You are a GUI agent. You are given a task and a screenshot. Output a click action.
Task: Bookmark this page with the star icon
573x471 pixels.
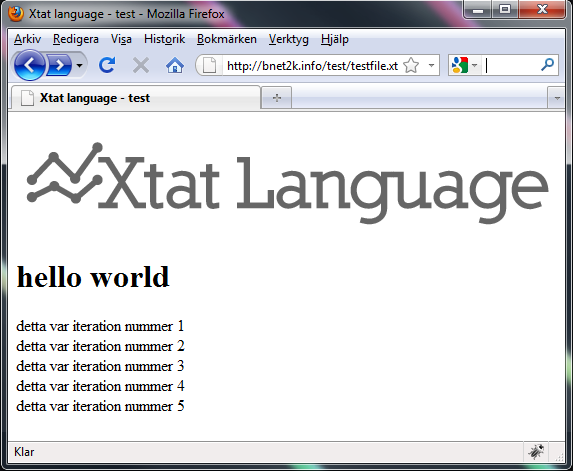[411, 66]
